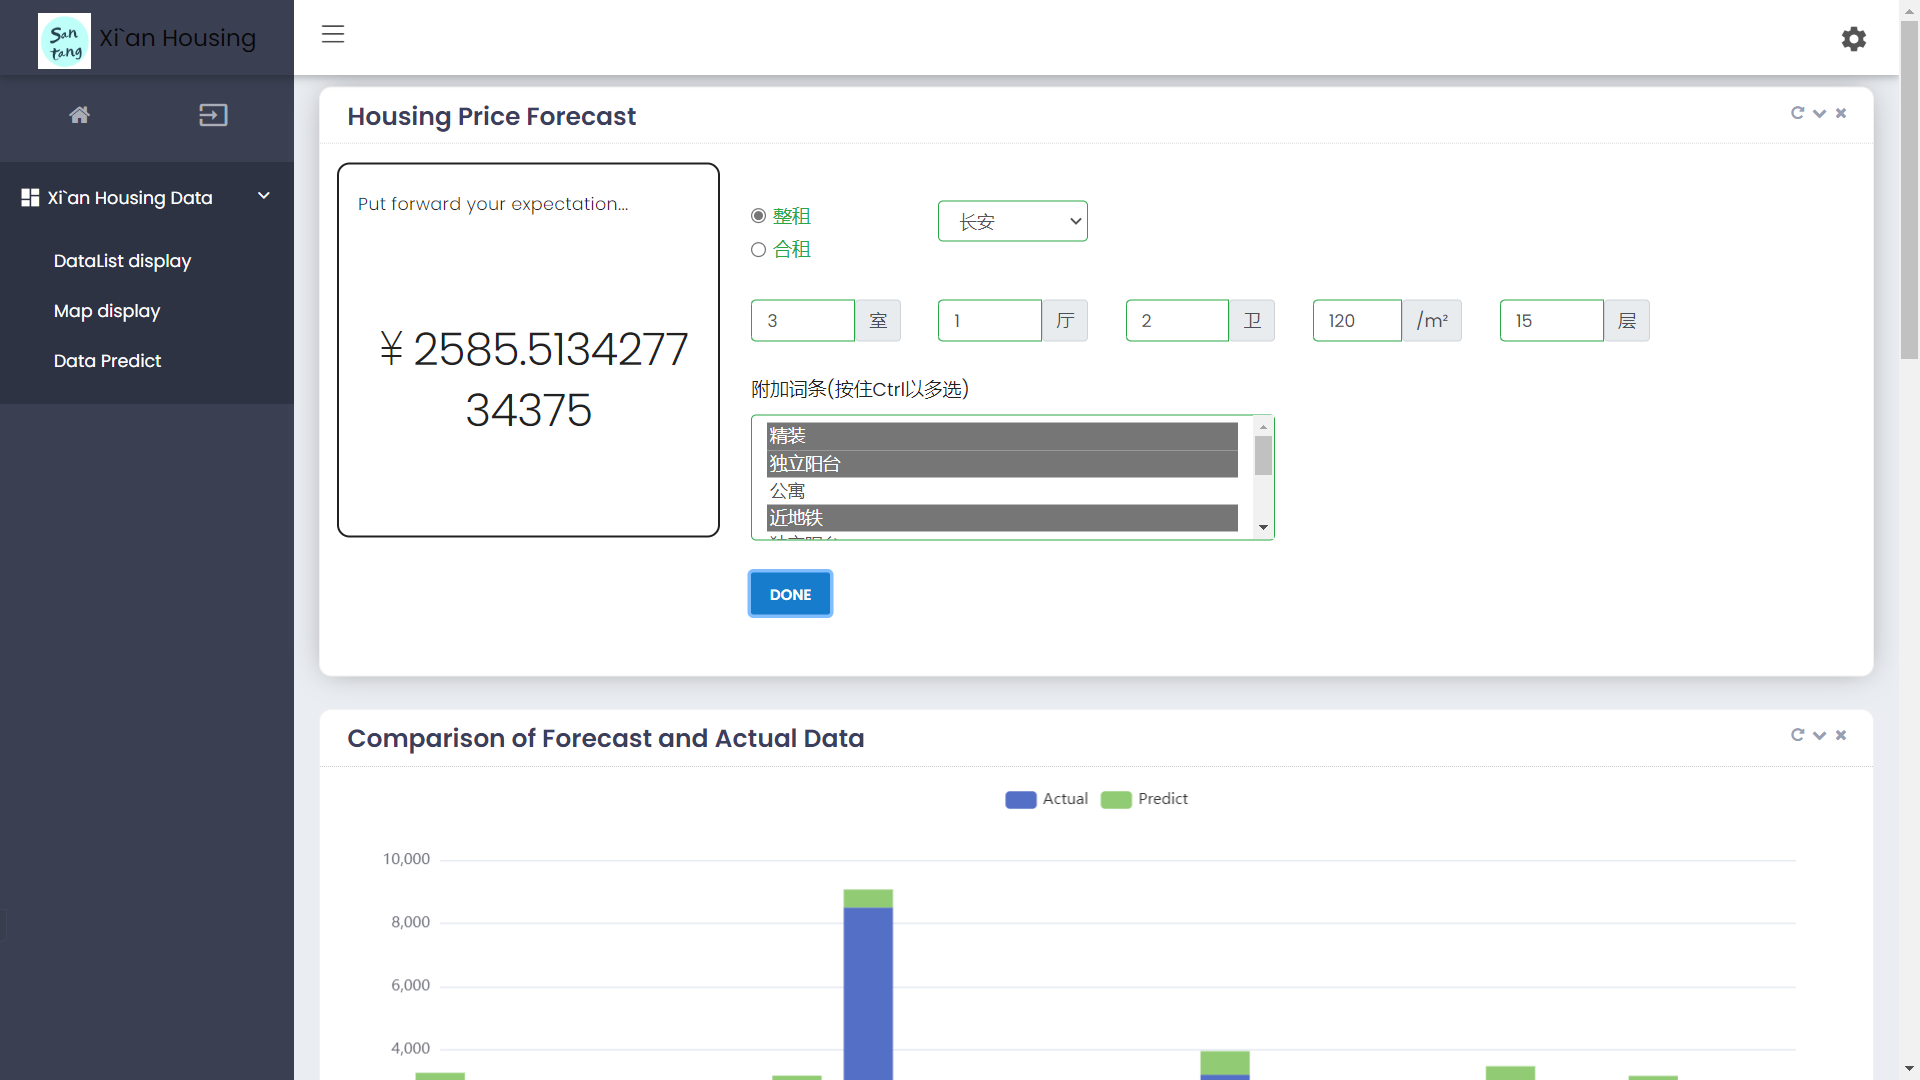Toggle the Predict legend green swatch
This screenshot has height=1080, width=1920.
[x=1116, y=800]
